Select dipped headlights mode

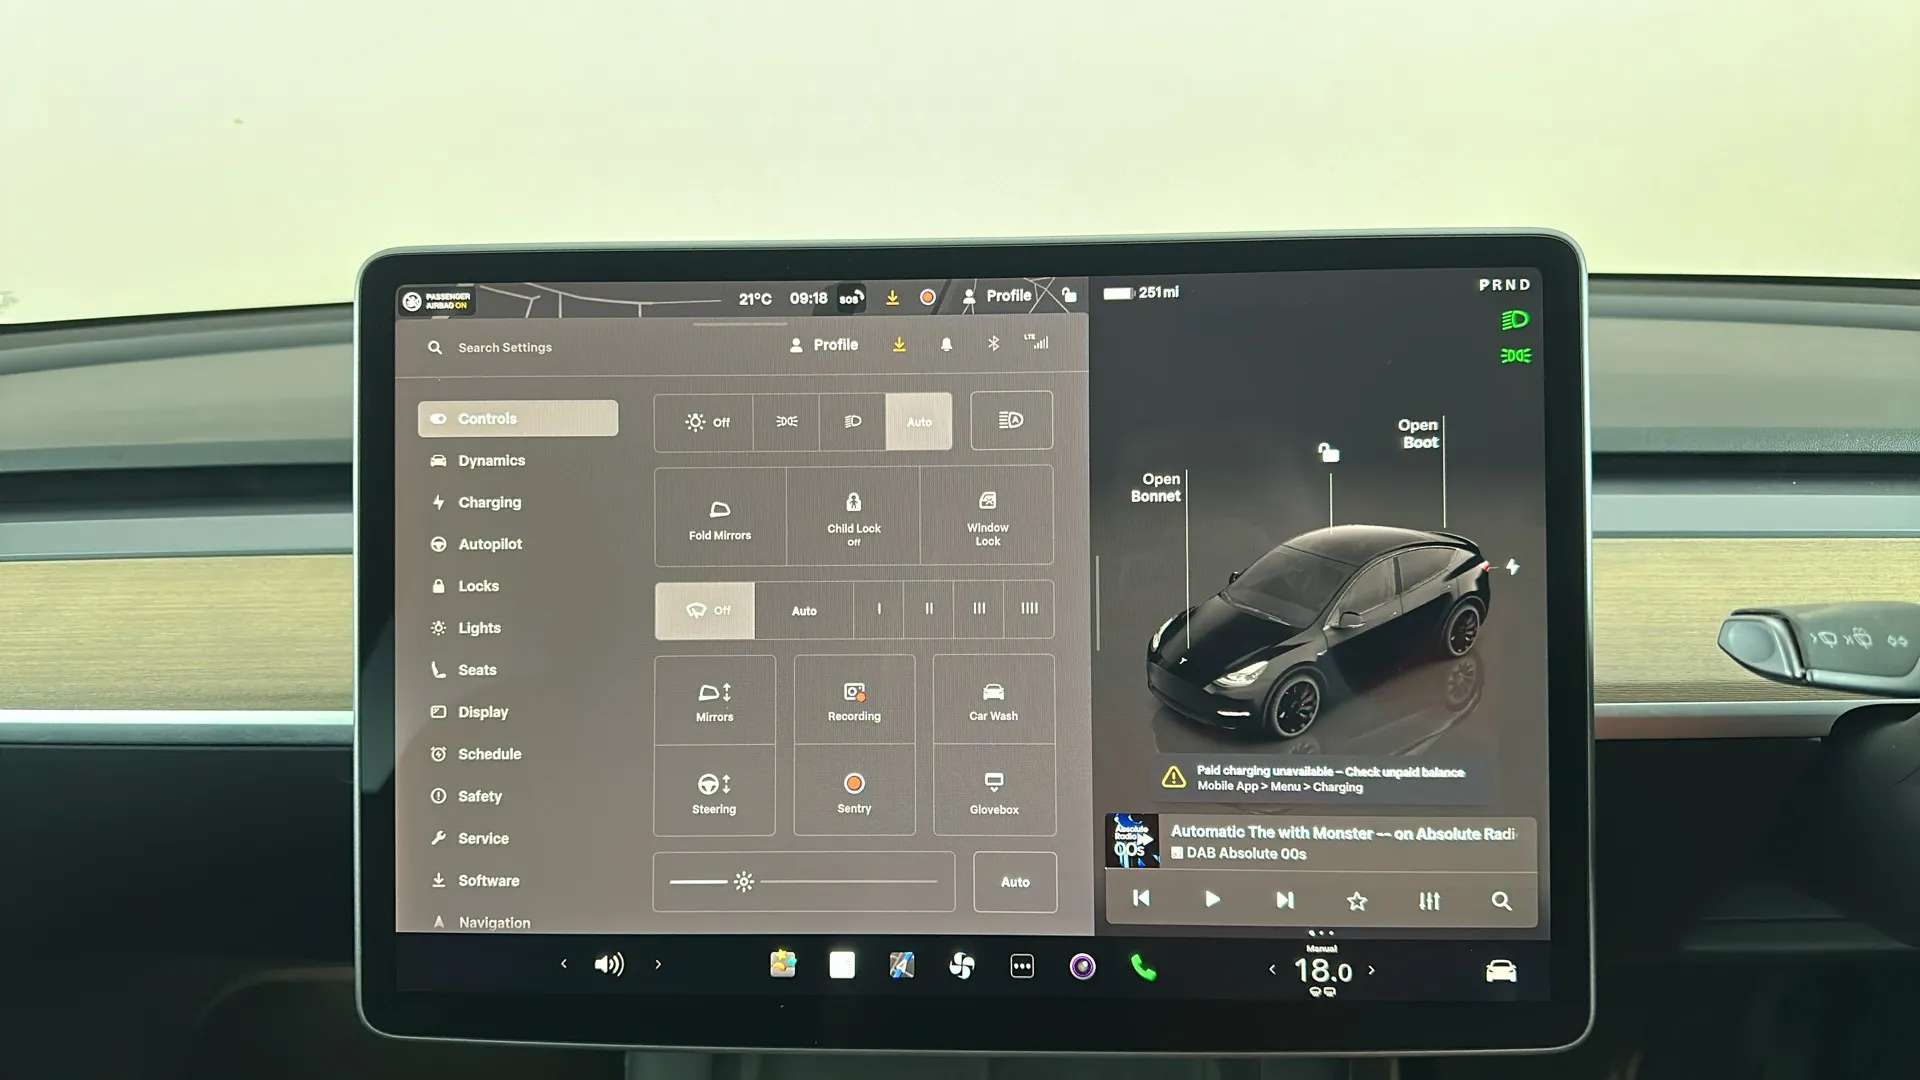pos(853,422)
